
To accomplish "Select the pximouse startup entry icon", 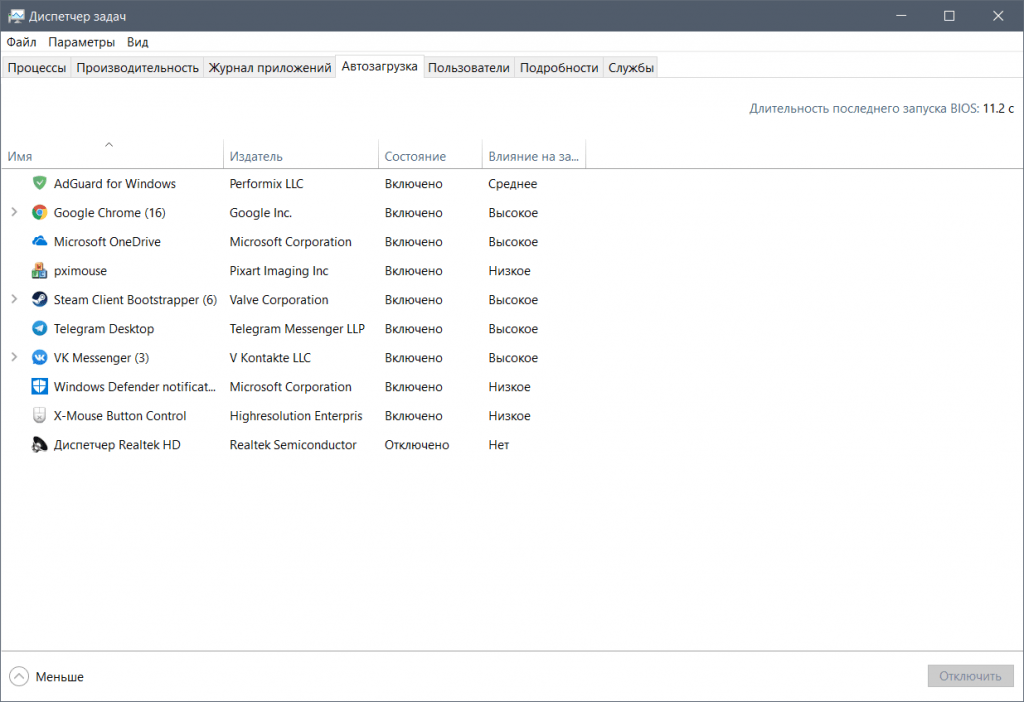I will coord(40,271).
